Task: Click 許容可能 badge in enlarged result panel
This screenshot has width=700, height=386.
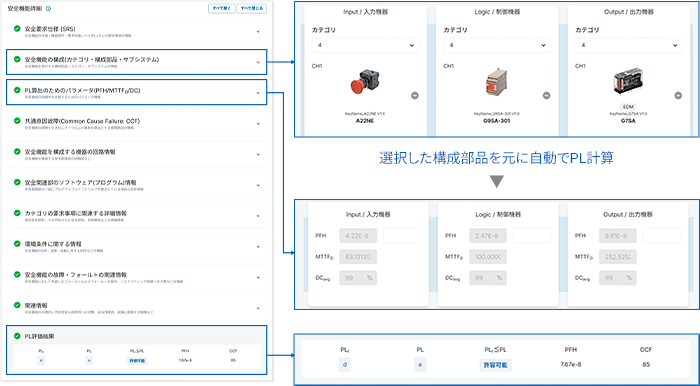Action: [496, 365]
